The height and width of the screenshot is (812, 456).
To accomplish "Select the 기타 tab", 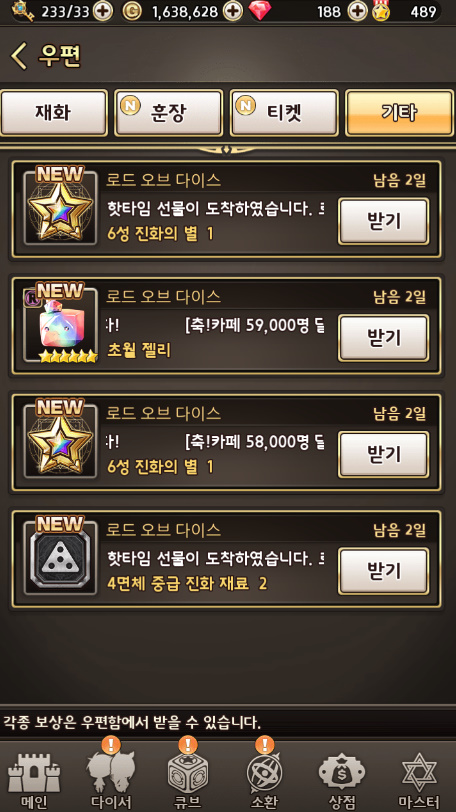I will coord(399,113).
